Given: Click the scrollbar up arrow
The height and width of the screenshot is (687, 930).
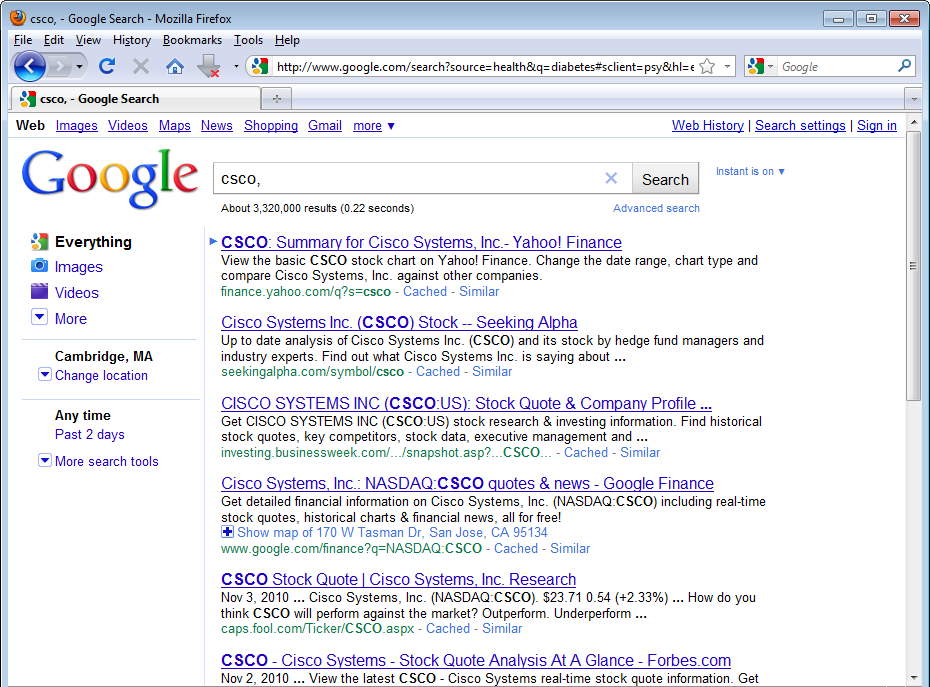Looking at the screenshot, I should click(x=913, y=122).
